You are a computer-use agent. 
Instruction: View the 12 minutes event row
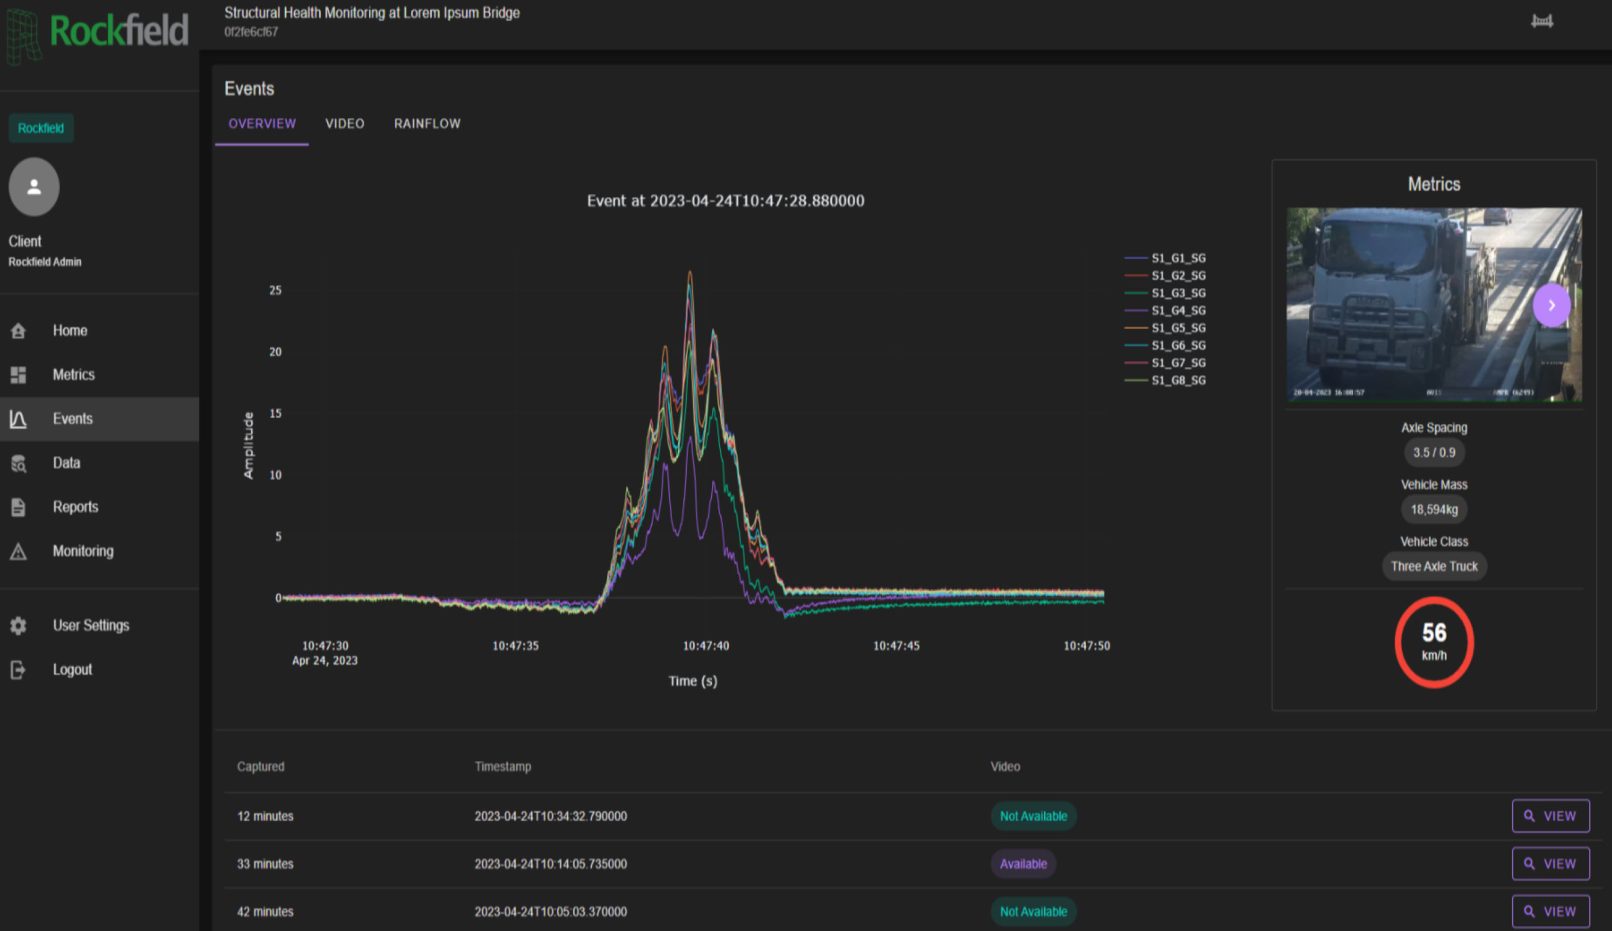click(x=1550, y=816)
